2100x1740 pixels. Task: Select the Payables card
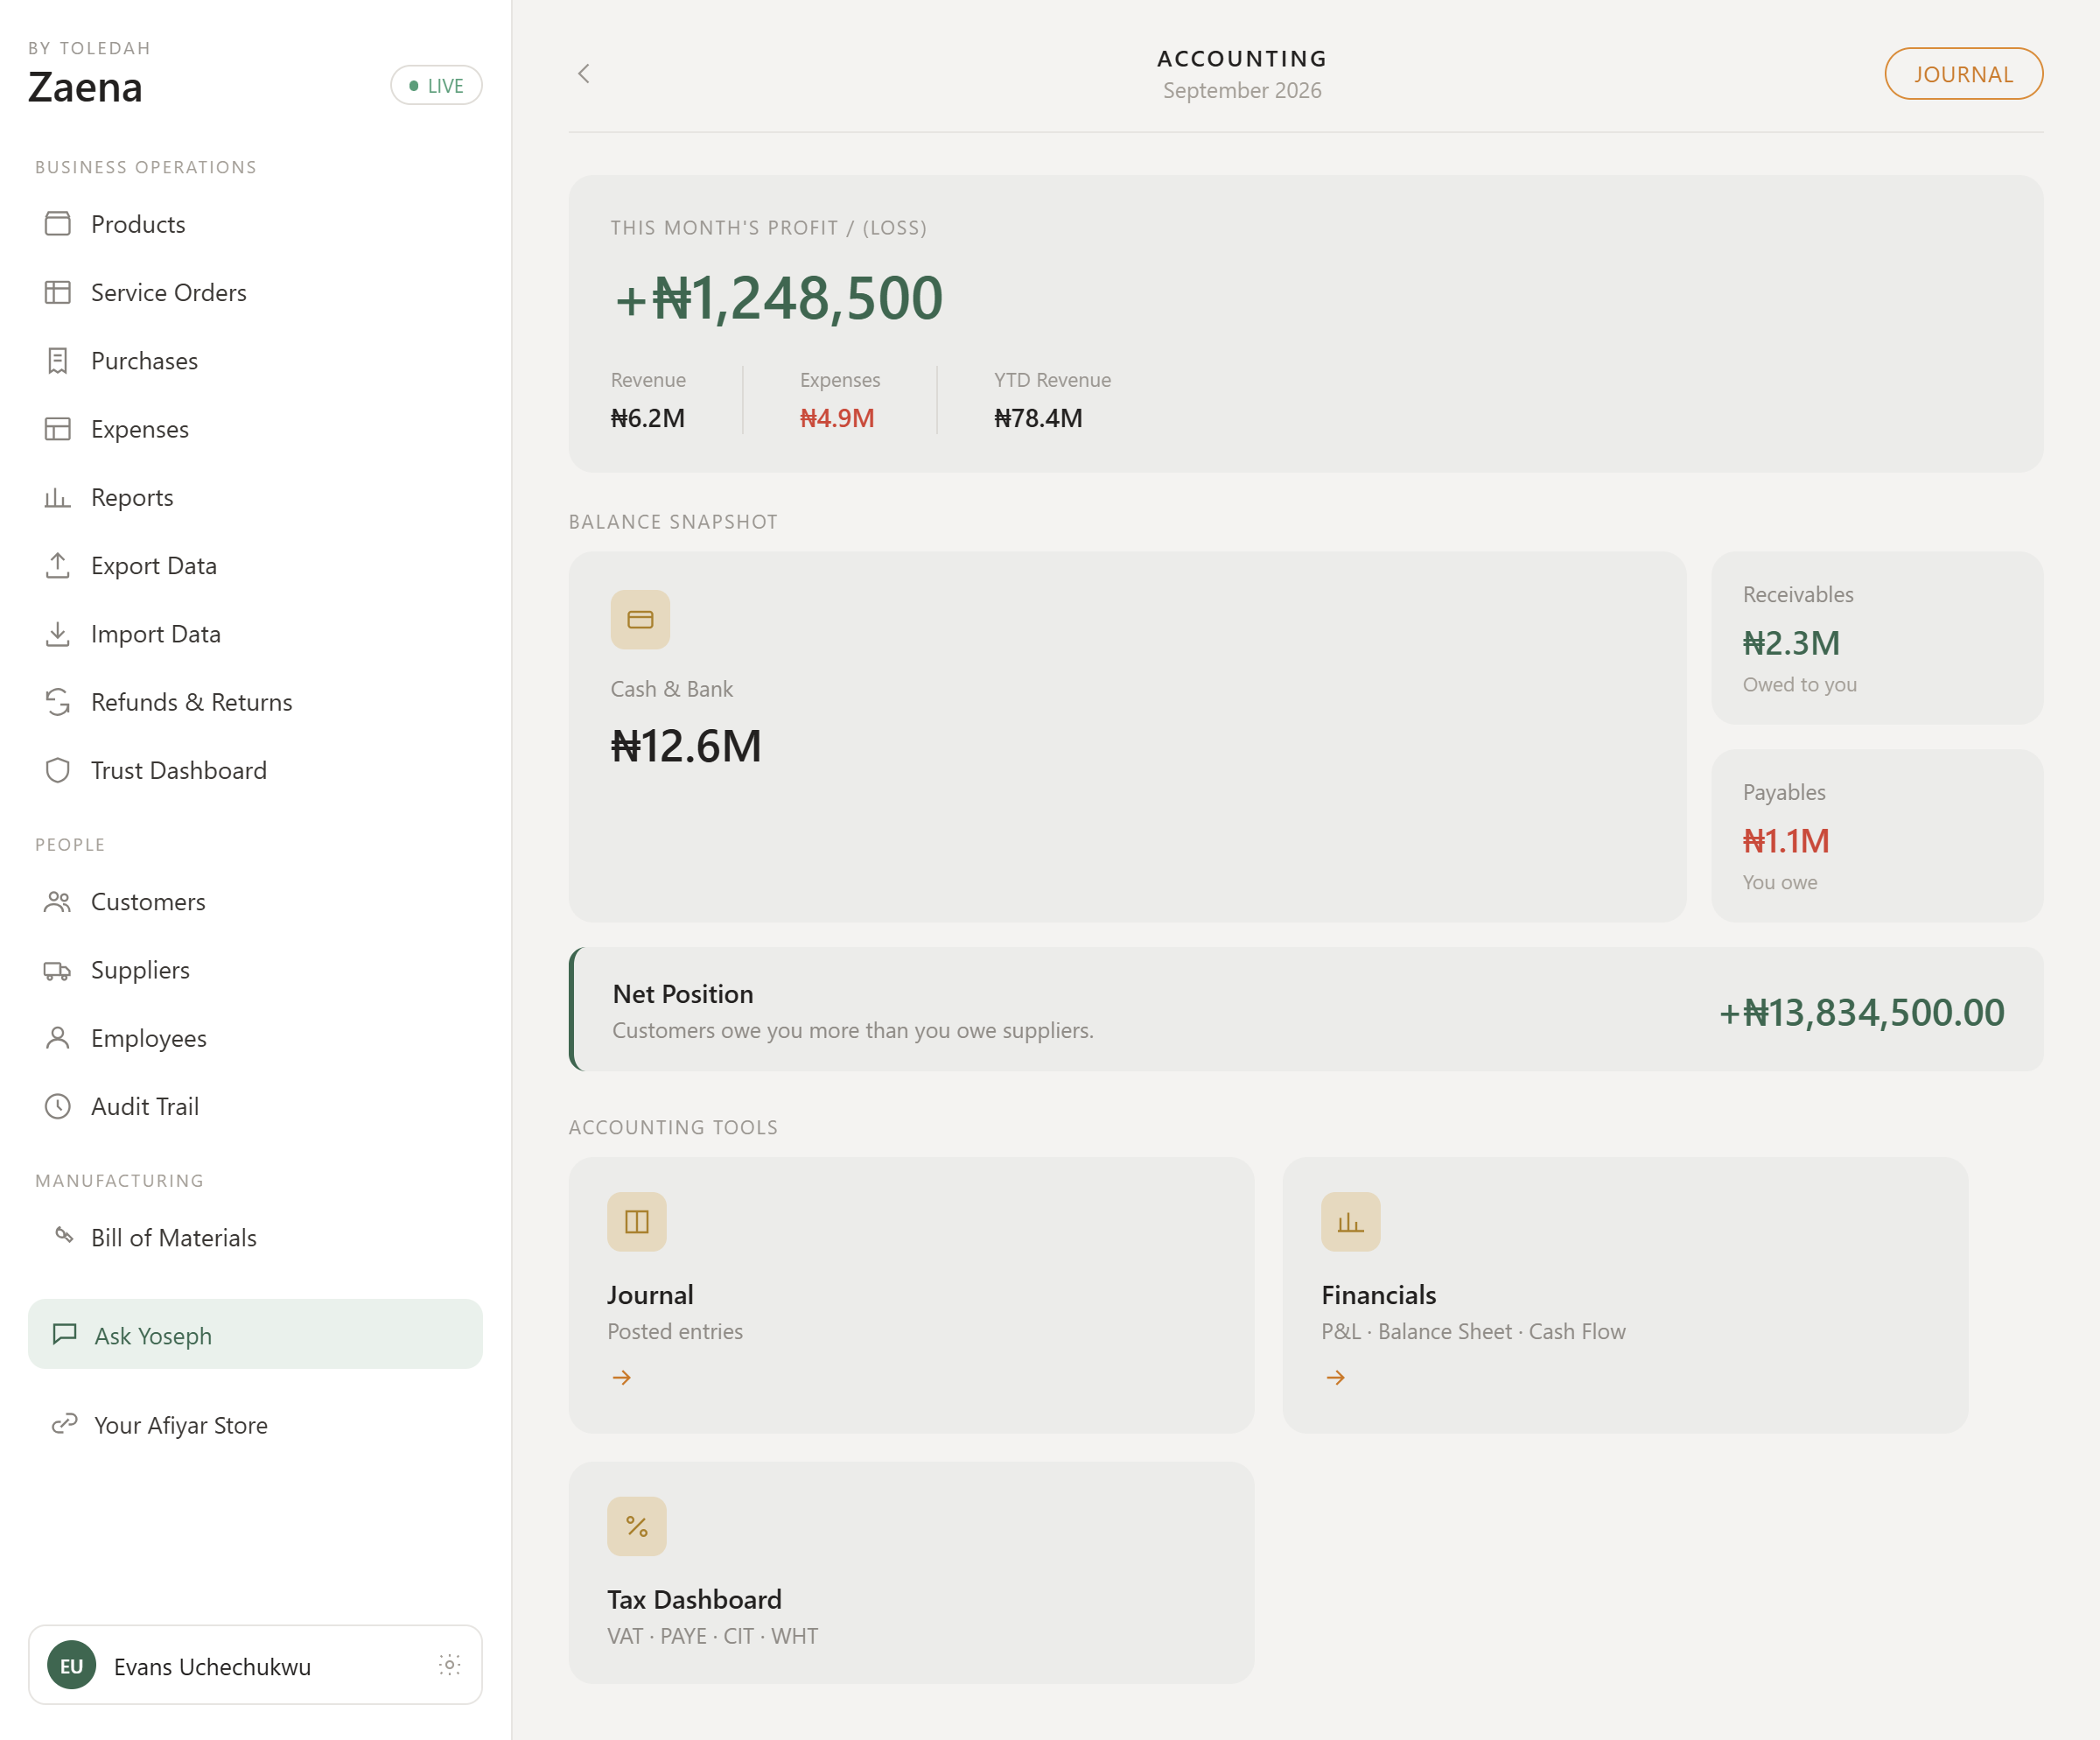(1877, 836)
